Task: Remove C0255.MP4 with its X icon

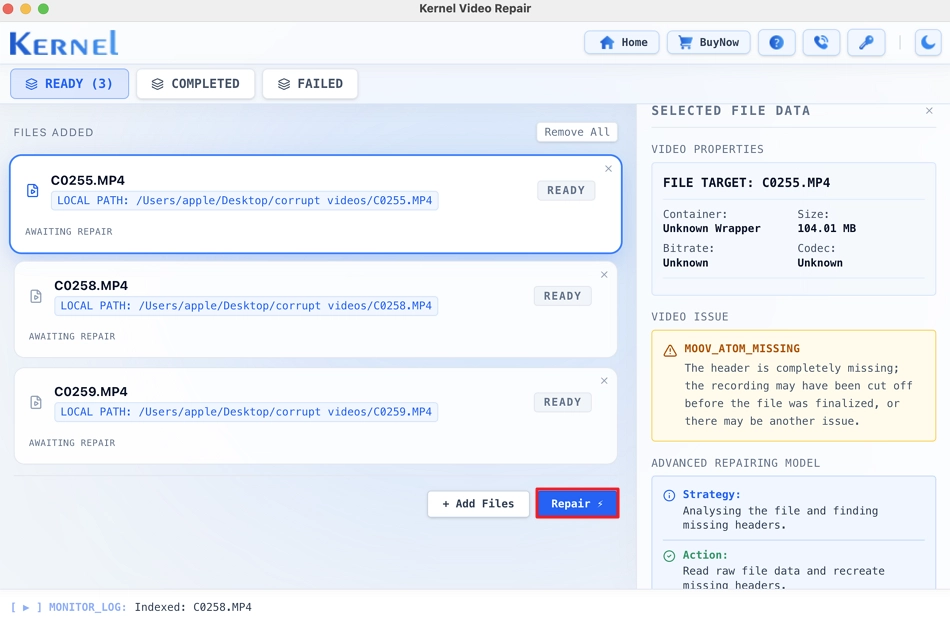Action: click(608, 168)
